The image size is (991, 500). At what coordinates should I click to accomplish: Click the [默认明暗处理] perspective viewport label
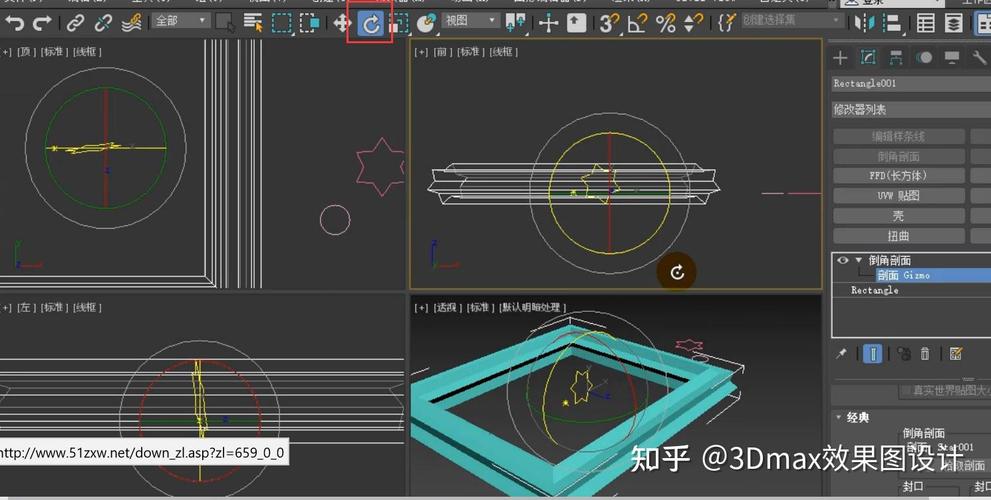(x=532, y=308)
